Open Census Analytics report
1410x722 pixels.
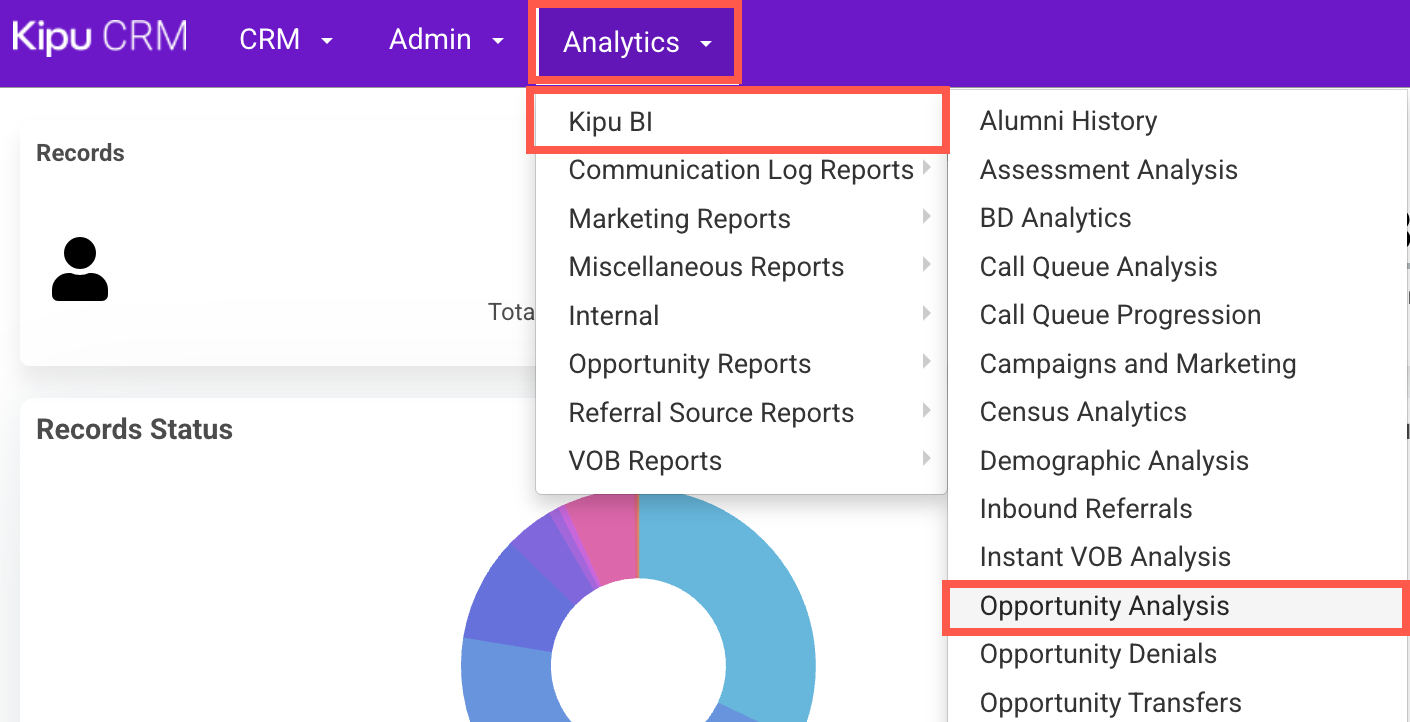point(1083,412)
